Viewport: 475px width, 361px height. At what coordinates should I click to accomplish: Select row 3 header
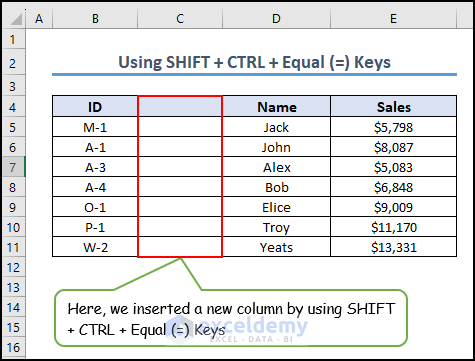point(13,86)
